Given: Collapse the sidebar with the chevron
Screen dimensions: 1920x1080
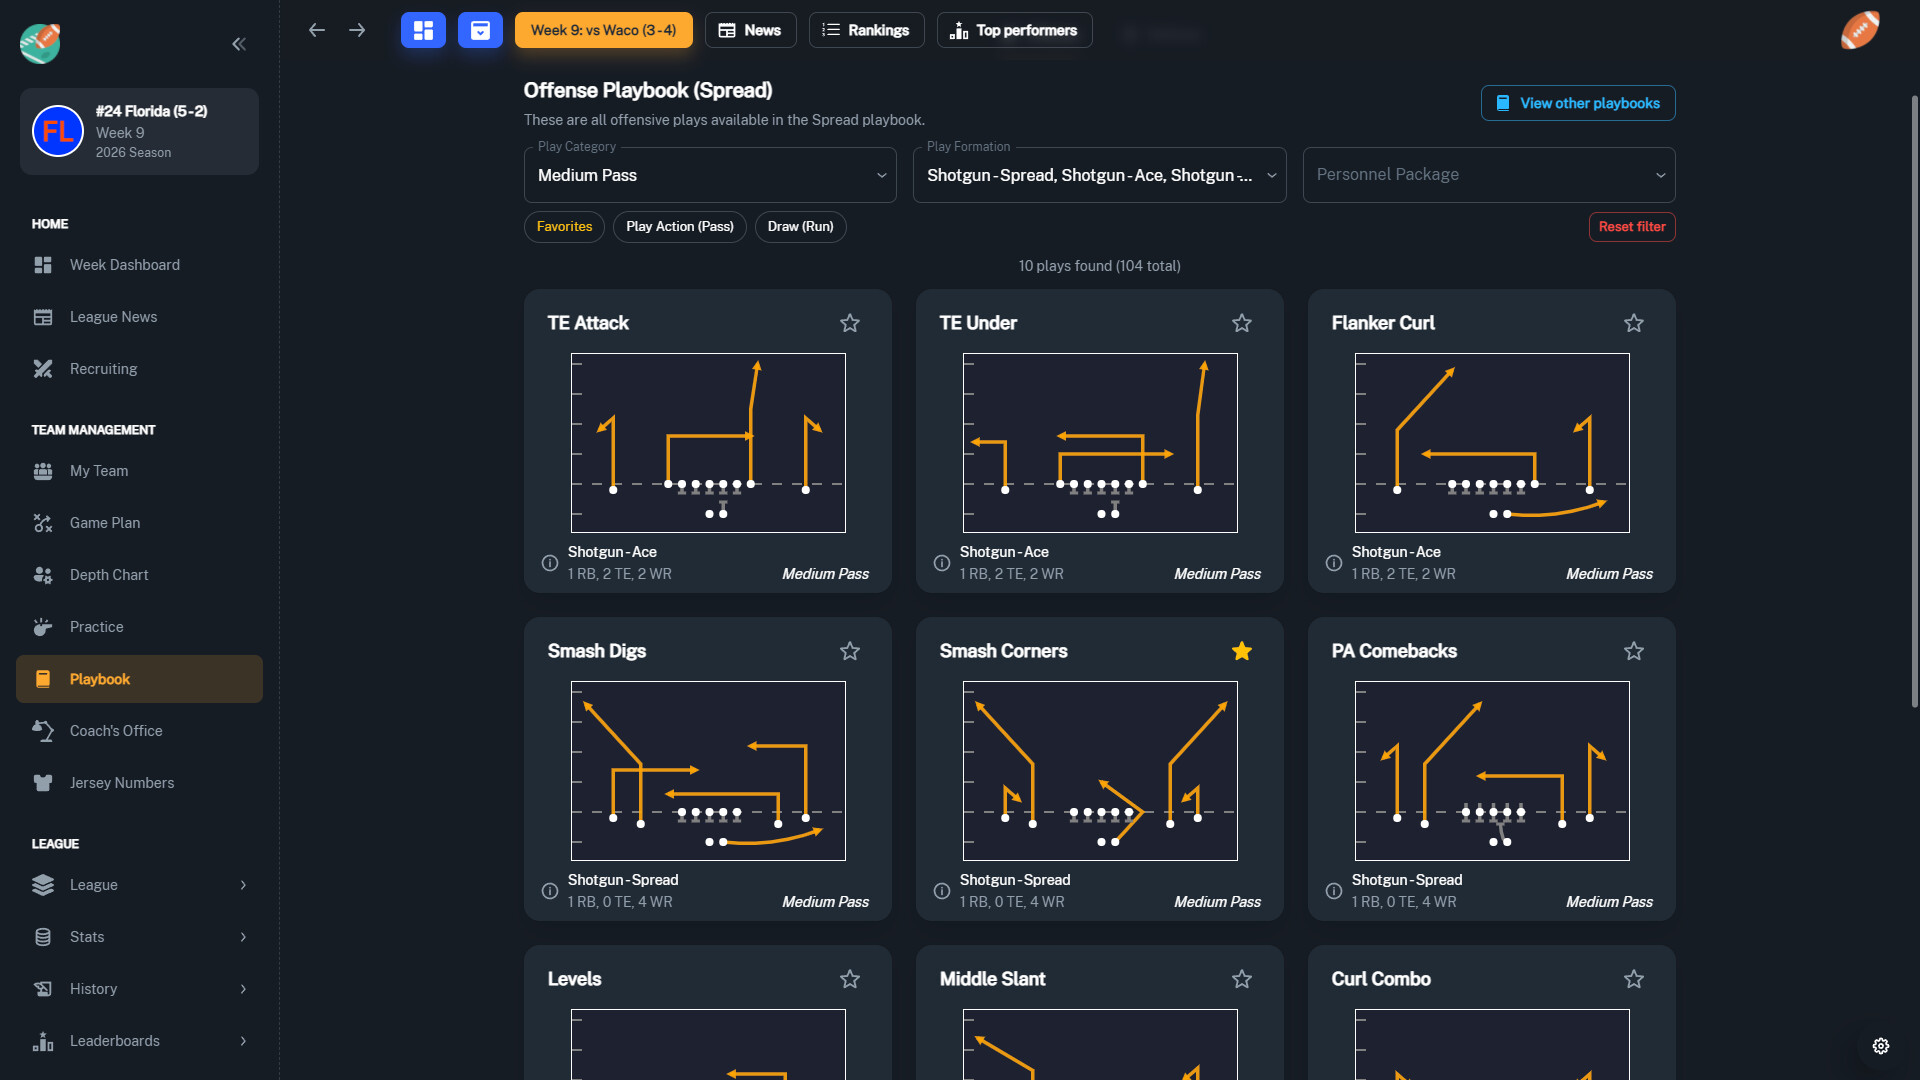Looking at the screenshot, I should [240, 44].
